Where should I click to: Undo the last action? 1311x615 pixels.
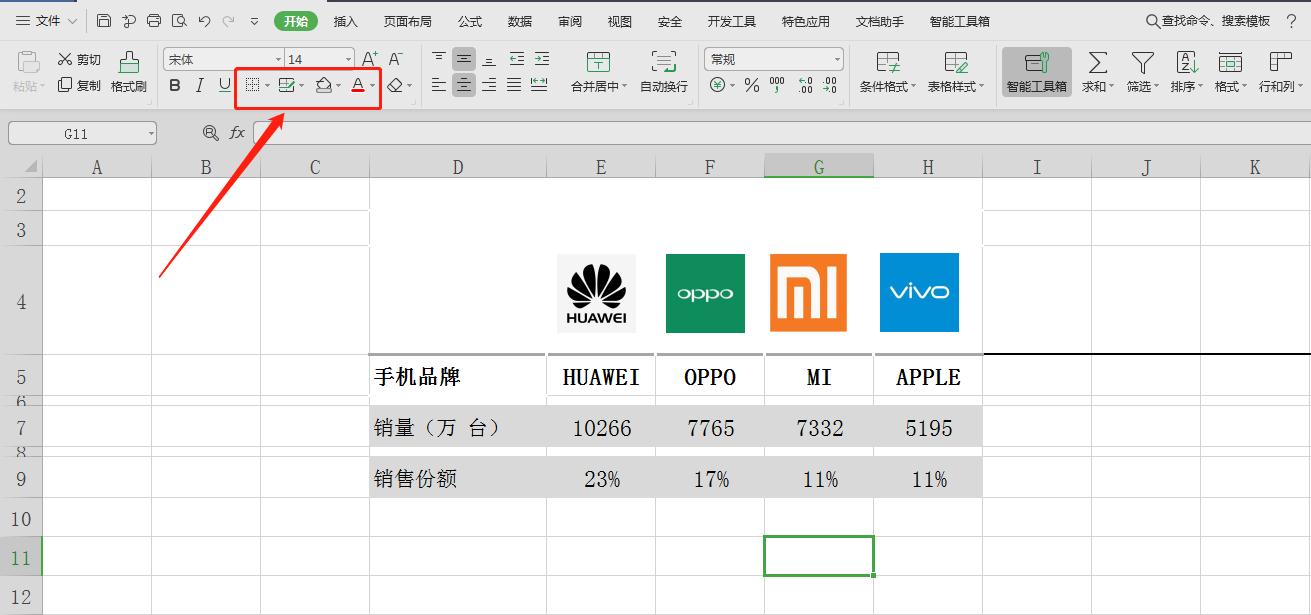[204, 21]
